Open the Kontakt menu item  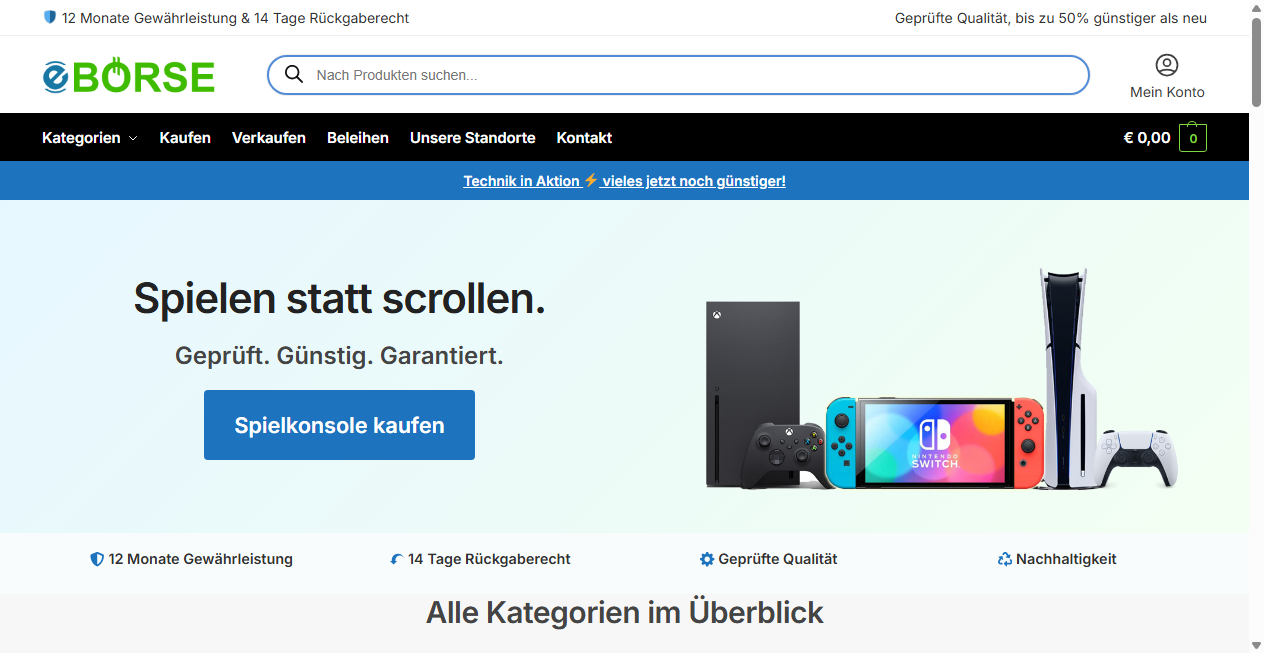(584, 138)
